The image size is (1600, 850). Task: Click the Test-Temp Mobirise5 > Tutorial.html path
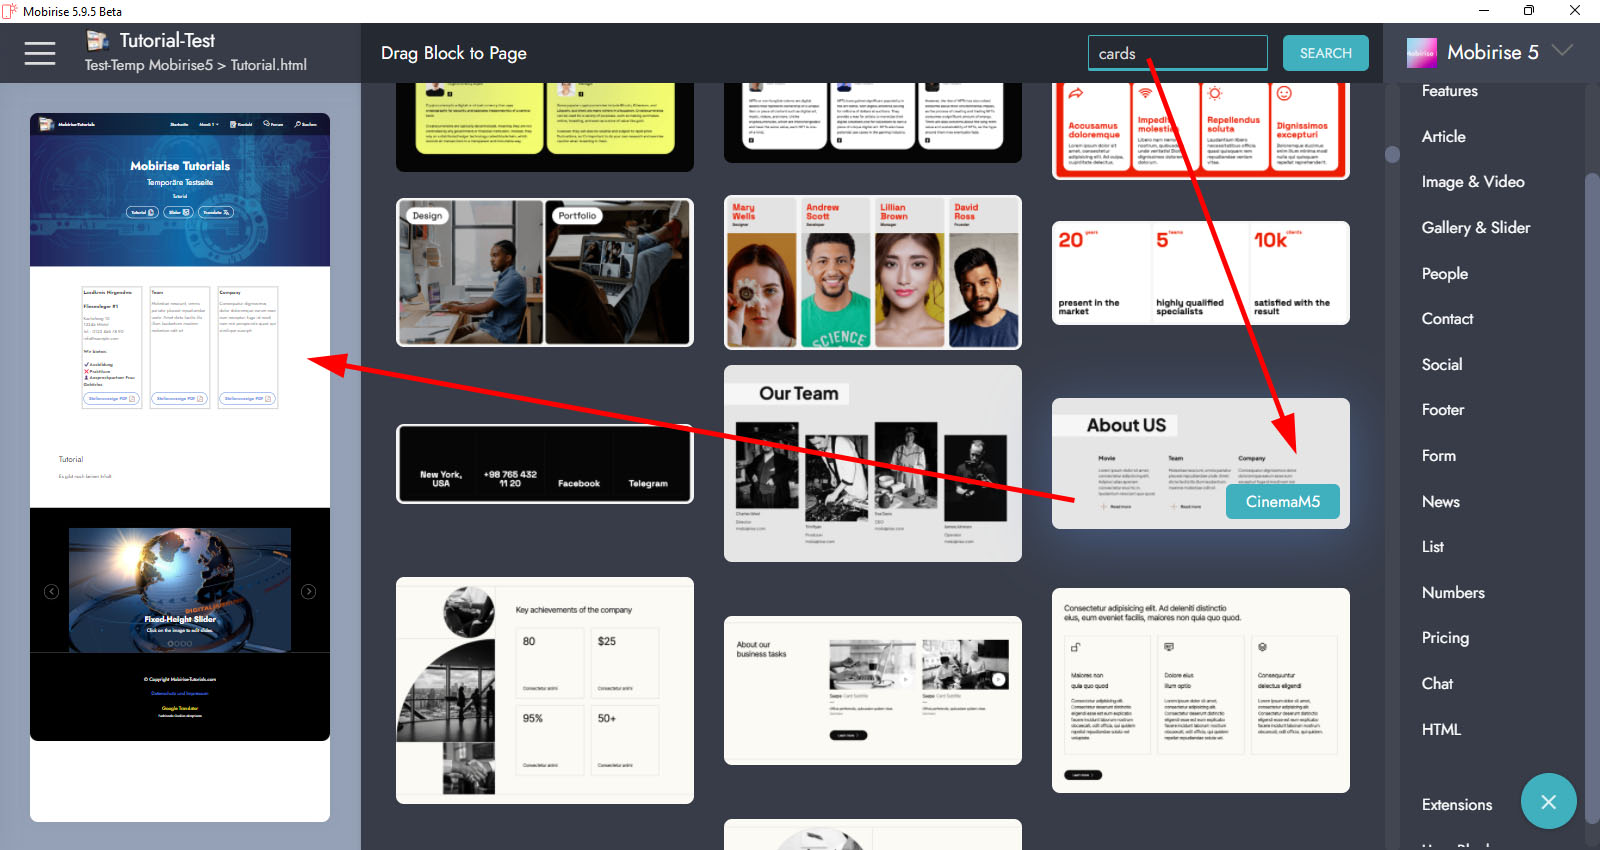[196, 65]
